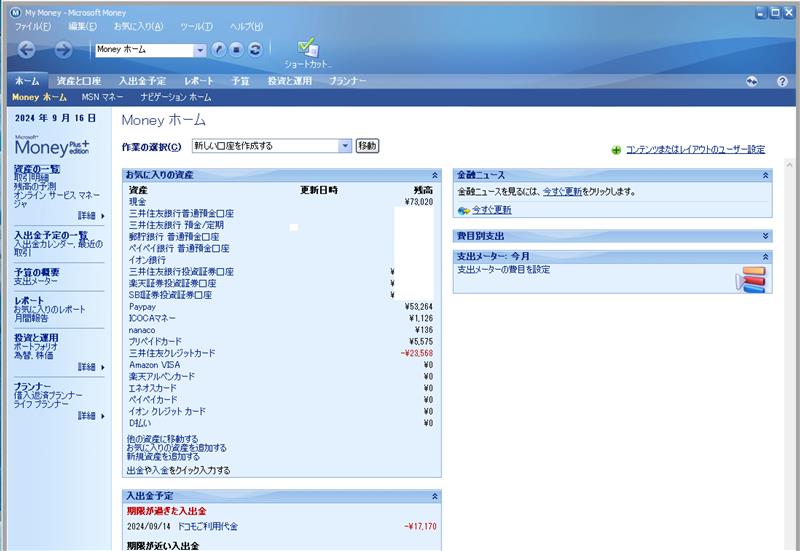Switch to the 資産と口座 tab
Viewport: 800px width, 551px height.
point(79,81)
